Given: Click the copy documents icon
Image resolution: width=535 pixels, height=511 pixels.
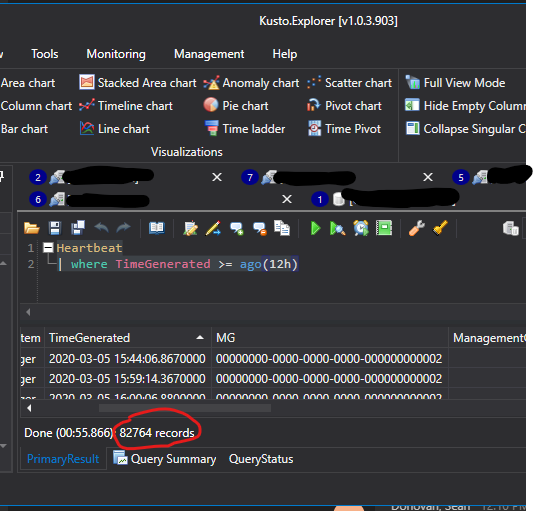Looking at the screenshot, I should point(282,228).
